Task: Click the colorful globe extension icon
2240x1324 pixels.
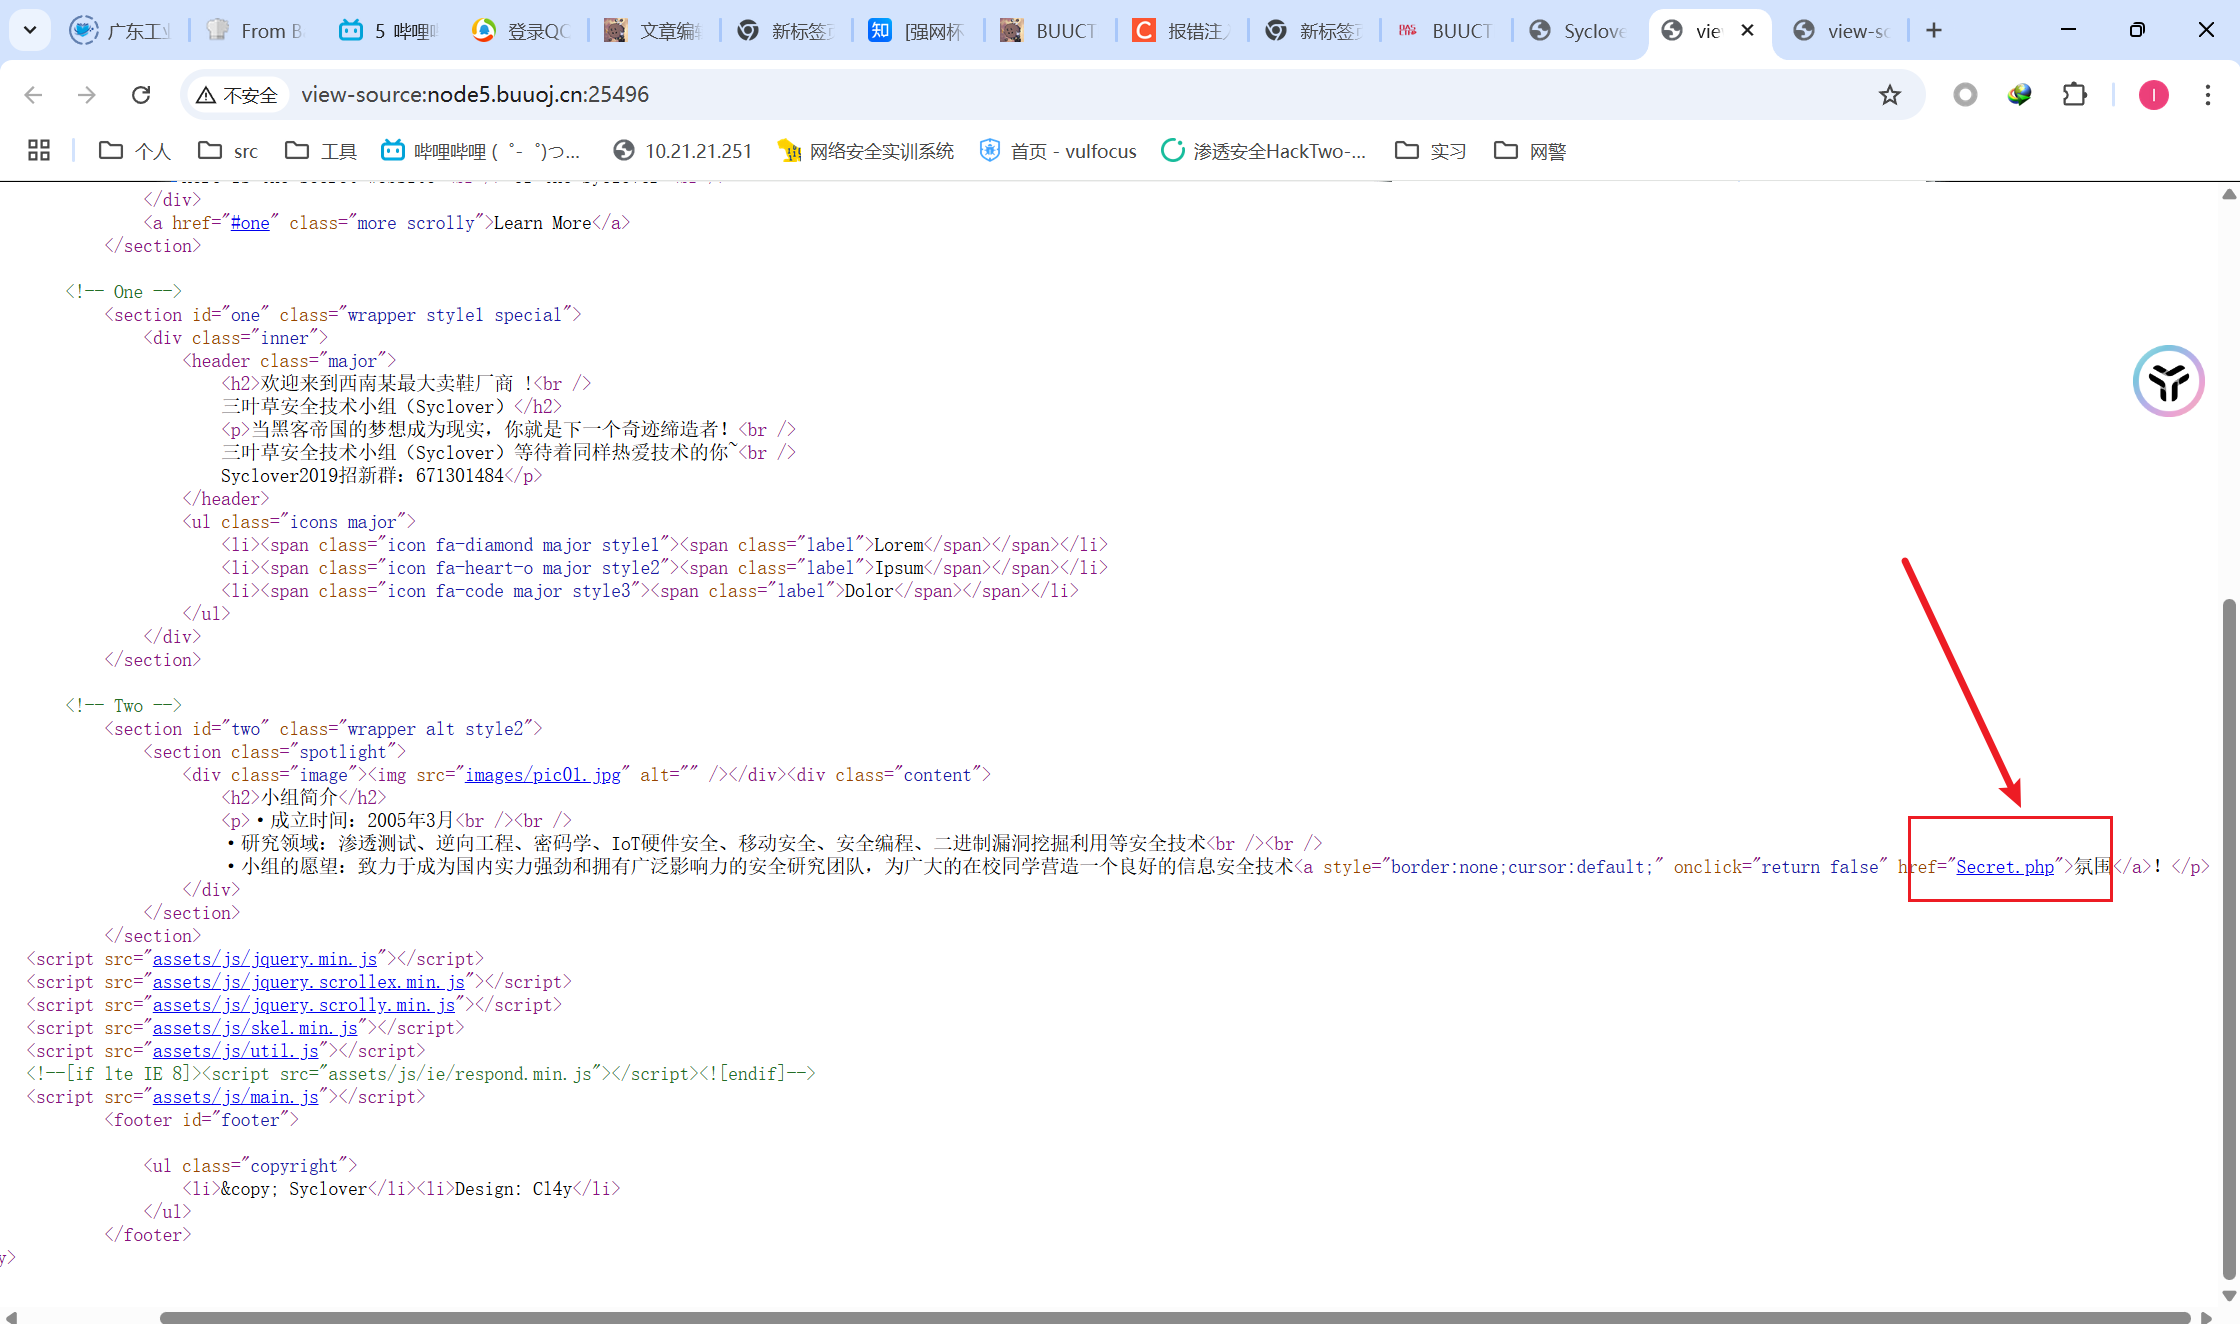Action: point(2019,95)
